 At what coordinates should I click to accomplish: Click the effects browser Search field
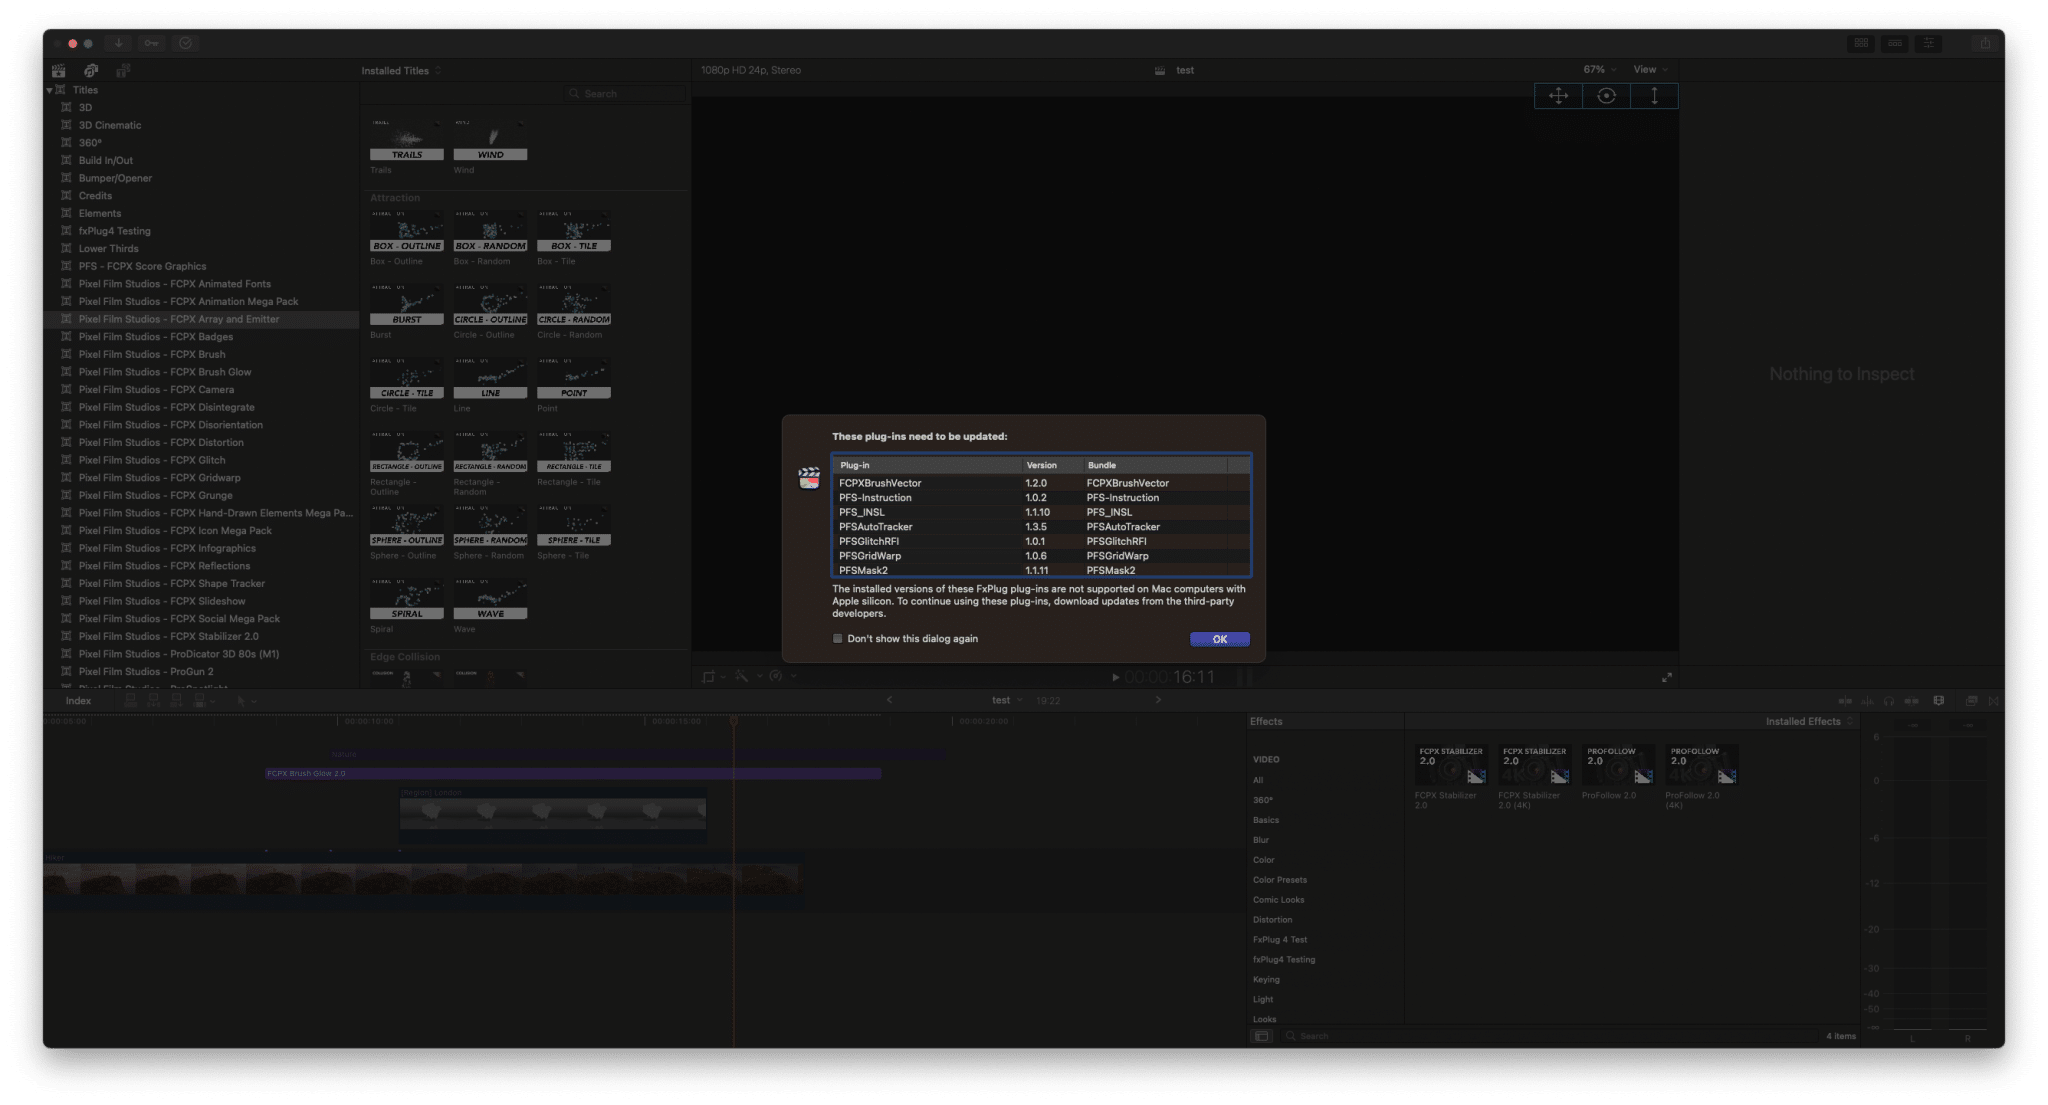[1548, 1036]
